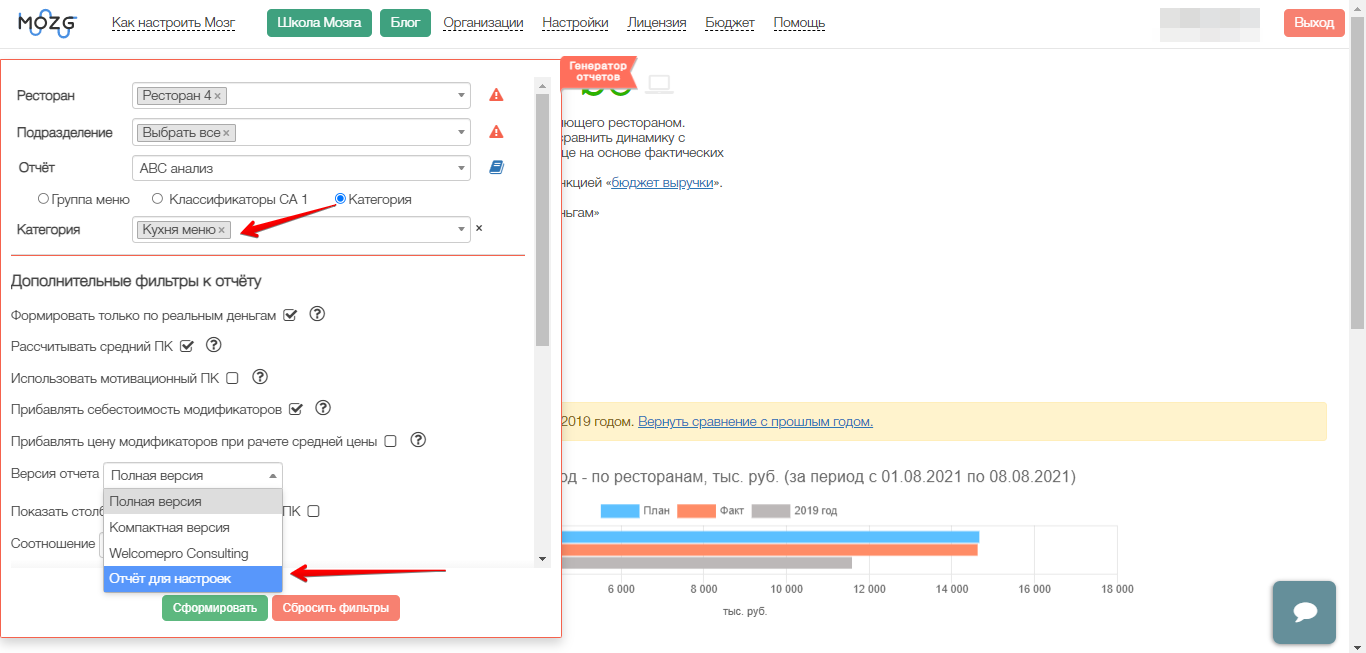Click help icon for себестоимость модификаторов
The image size is (1366, 653).
(323, 408)
